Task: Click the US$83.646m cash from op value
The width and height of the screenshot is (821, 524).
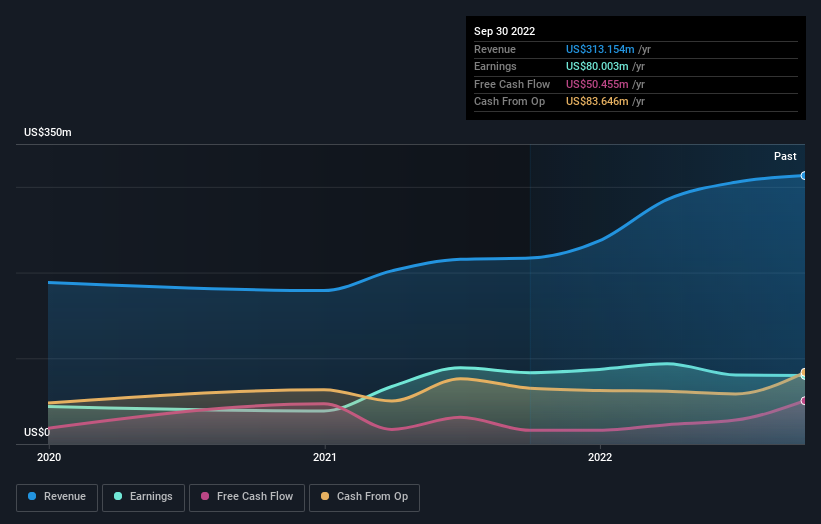Action: click(597, 102)
